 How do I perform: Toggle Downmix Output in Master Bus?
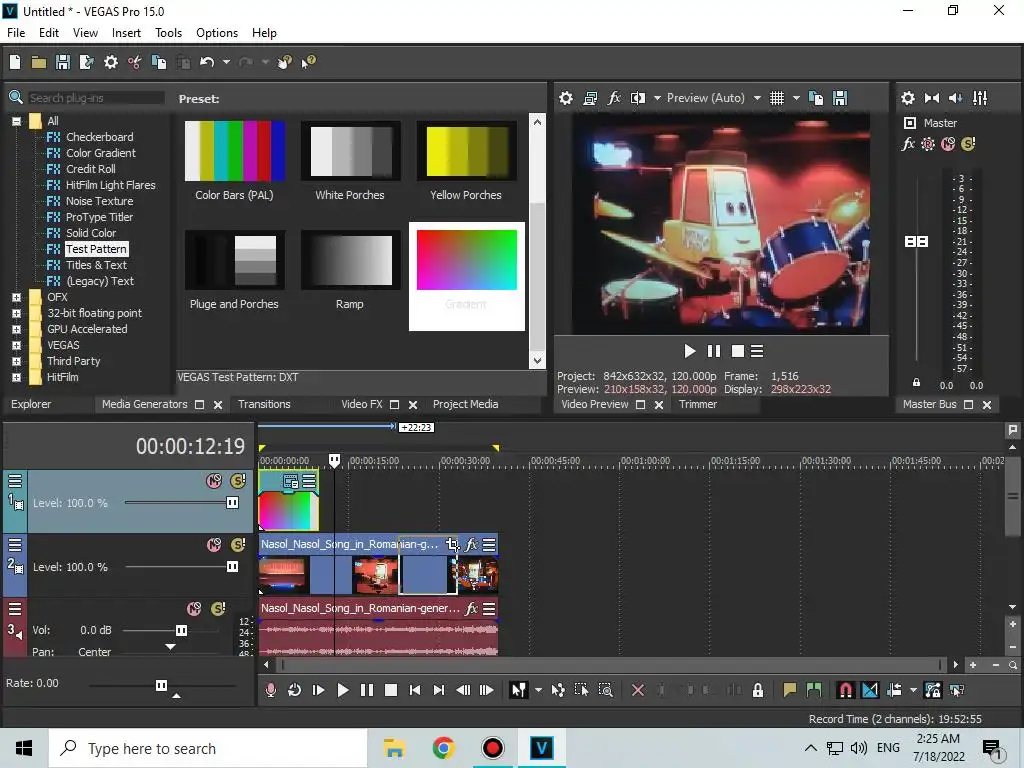pyautogui.click(x=932, y=98)
